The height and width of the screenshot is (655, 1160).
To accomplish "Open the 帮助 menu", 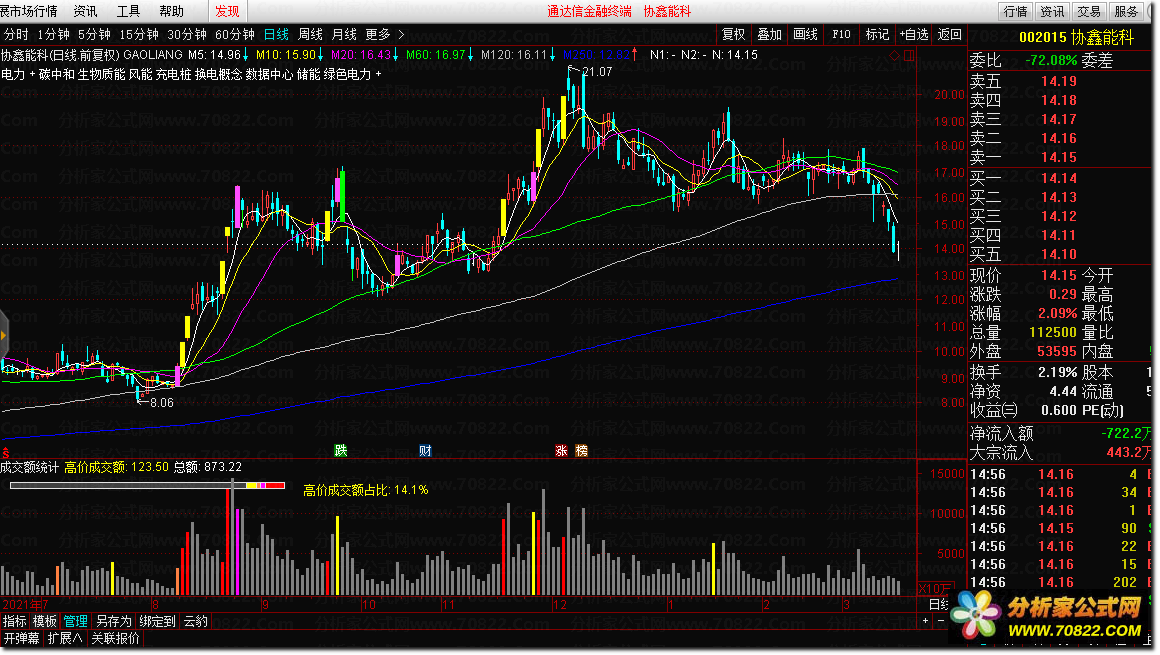I will click(x=172, y=11).
